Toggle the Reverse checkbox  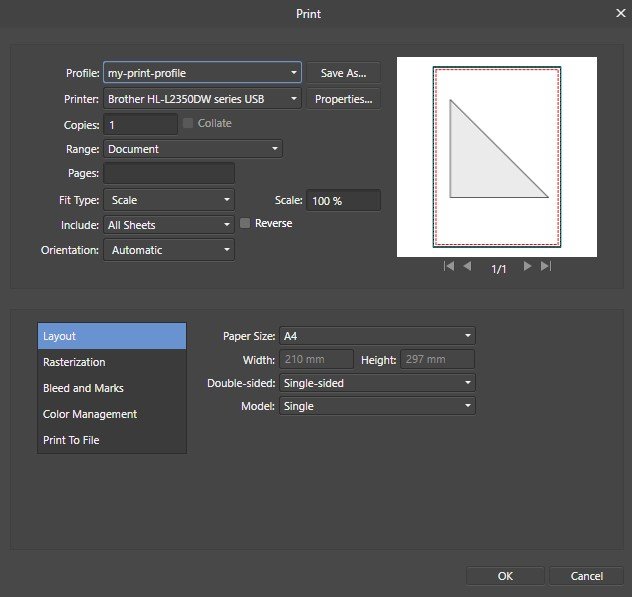pyautogui.click(x=245, y=223)
